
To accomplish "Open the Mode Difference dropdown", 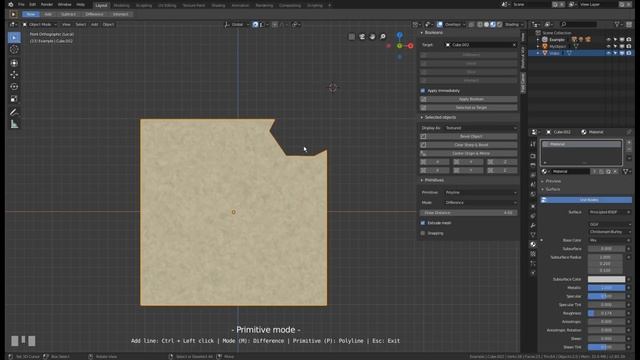I will click(481, 202).
